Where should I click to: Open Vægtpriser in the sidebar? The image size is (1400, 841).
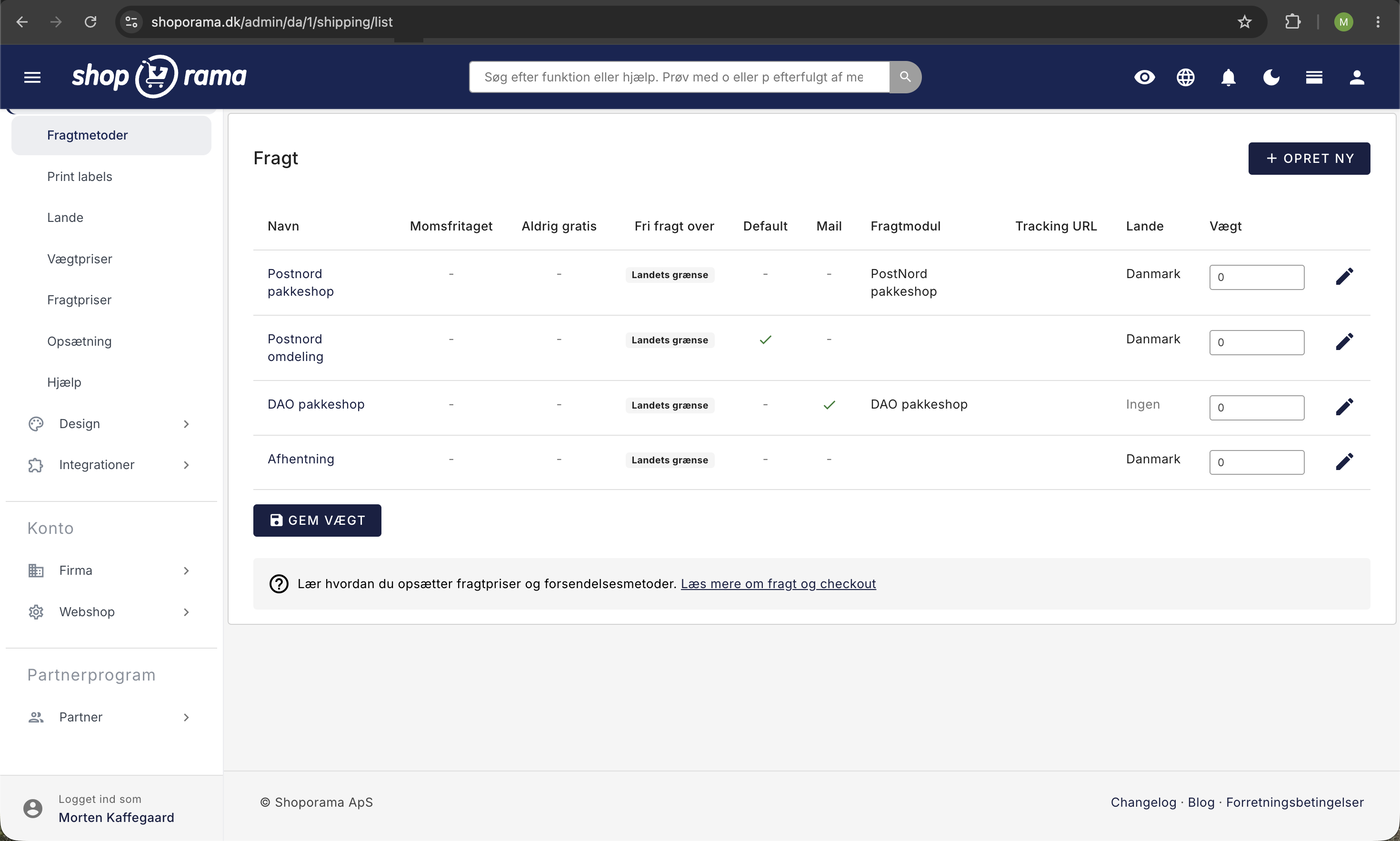[79, 259]
